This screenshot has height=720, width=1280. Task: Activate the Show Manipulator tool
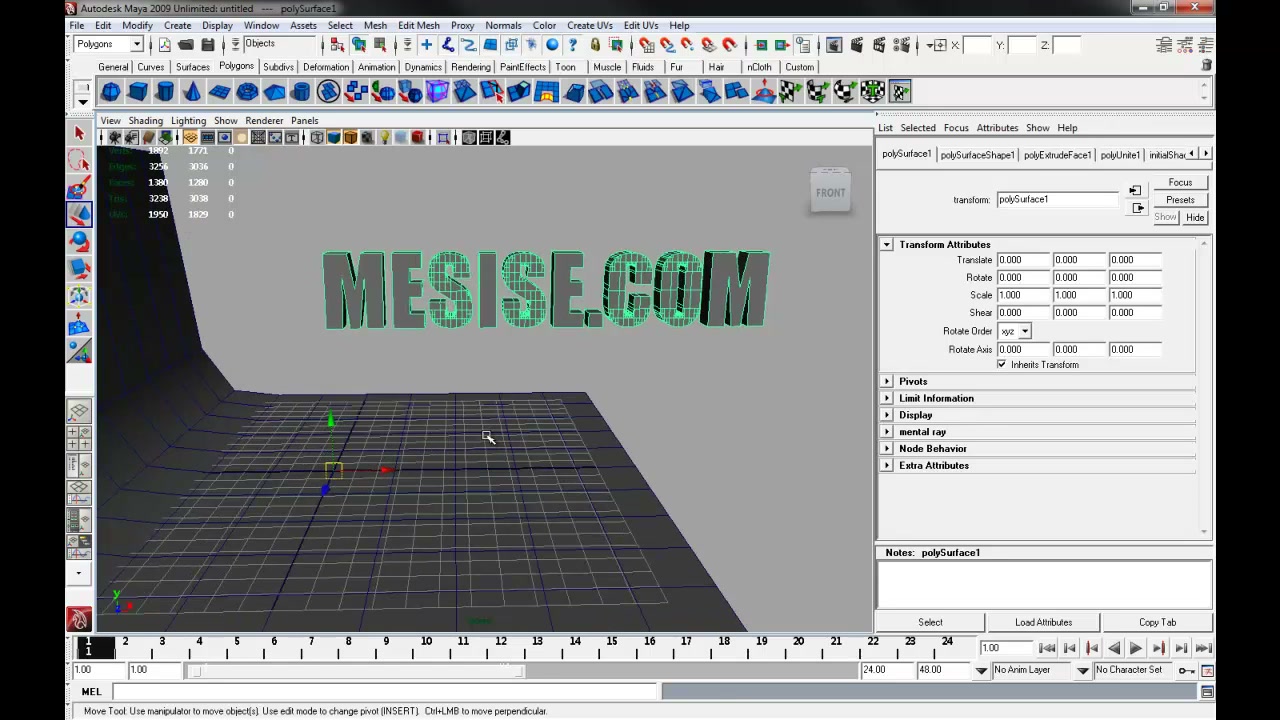pos(80,351)
